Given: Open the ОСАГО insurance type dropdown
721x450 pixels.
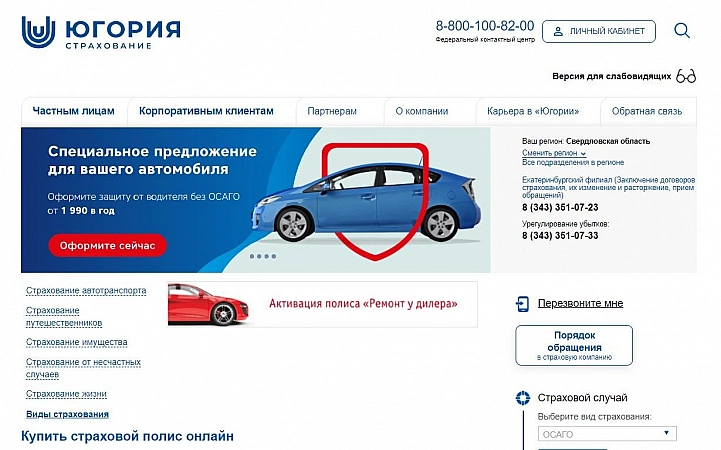Looking at the screenshot, I should pyautogui.click(x=607, y=433).
